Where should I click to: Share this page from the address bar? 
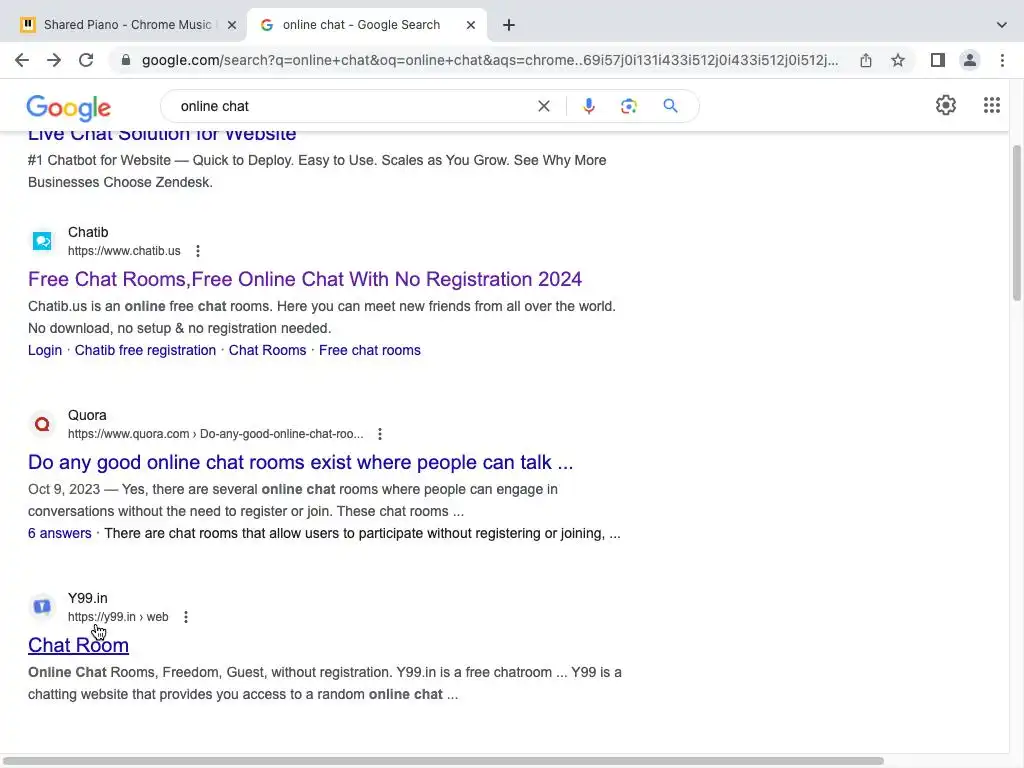pos(866,60)
